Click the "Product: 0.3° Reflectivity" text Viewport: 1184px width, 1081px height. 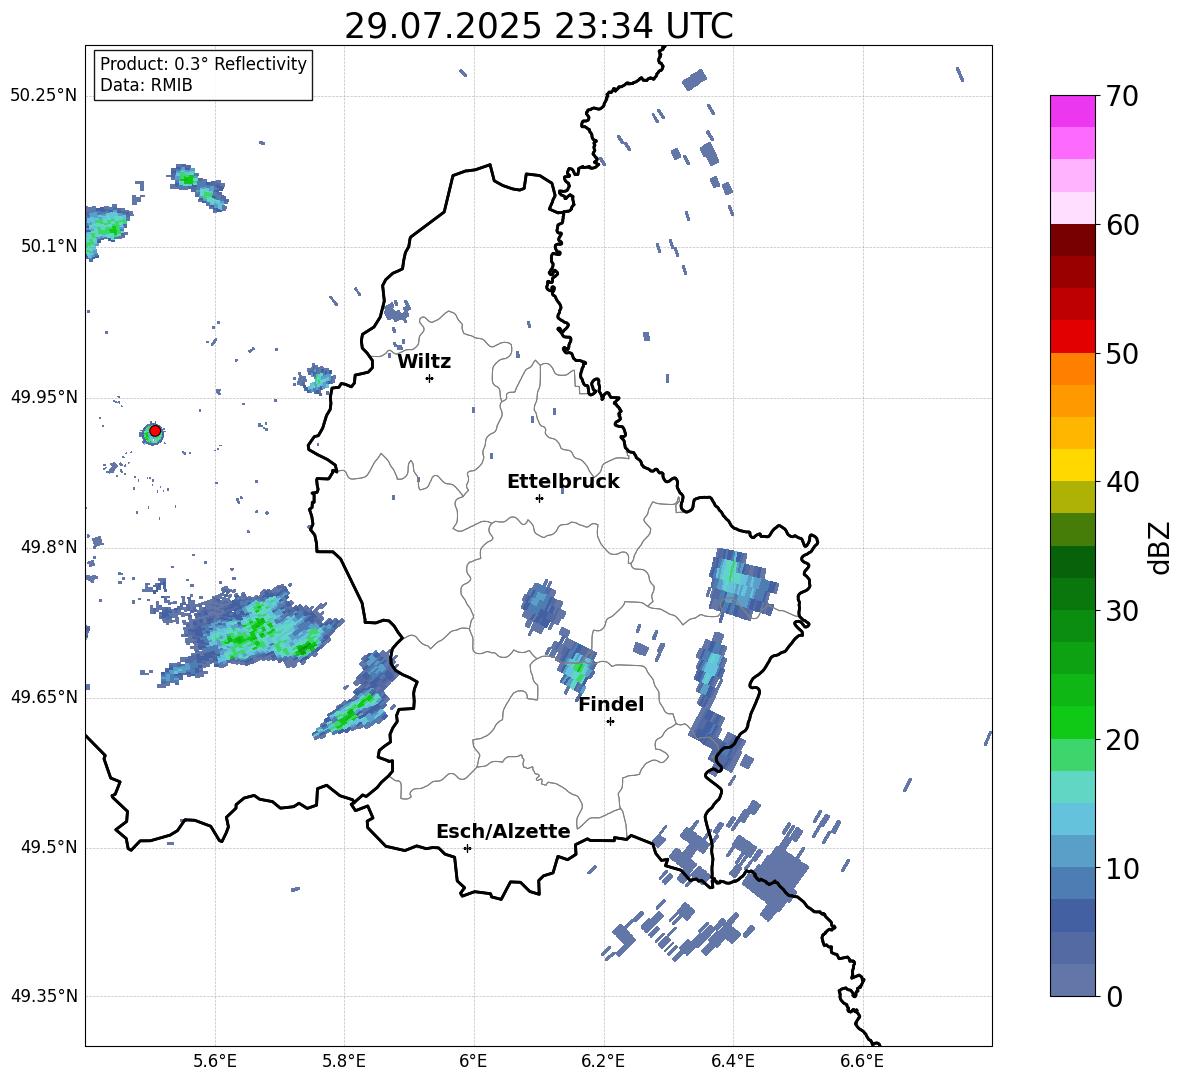tap(203, 63)
